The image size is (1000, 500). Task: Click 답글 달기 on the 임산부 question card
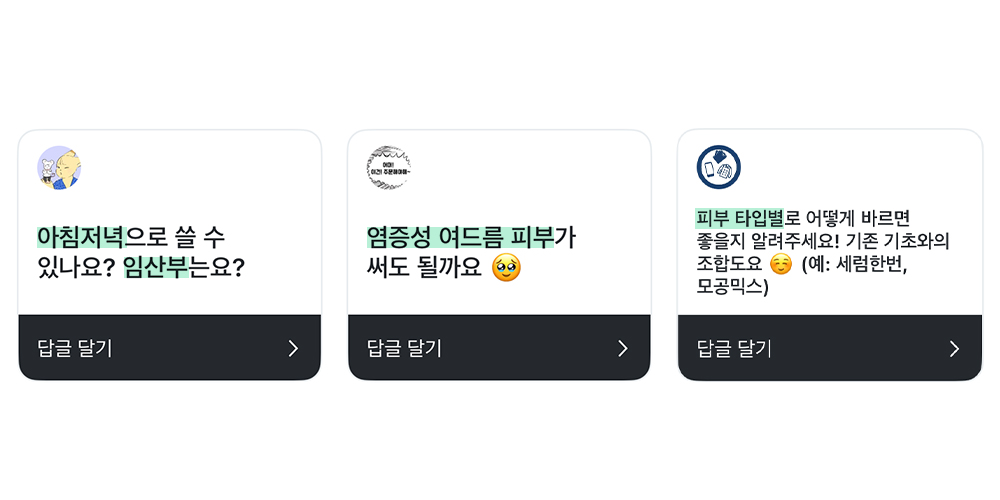point(75,348)
